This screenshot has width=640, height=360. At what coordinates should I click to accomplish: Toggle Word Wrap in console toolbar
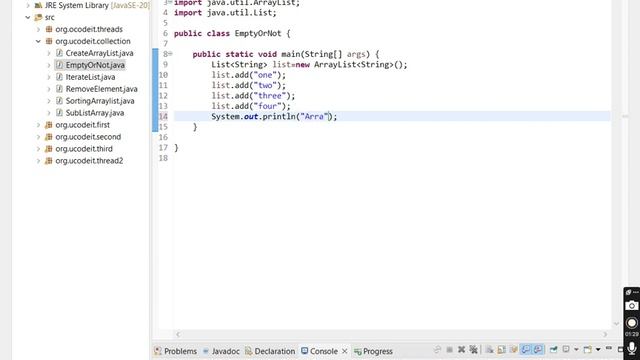(x=513, y=350)
